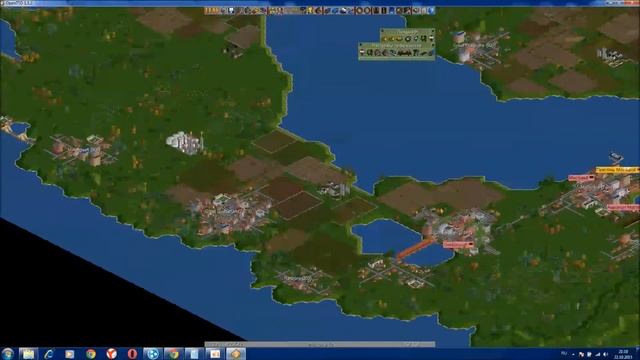This screenshot has height=360, width=640.
Task: Launch Internet Explorer from the taskbar
Action: tap(49, 354)
